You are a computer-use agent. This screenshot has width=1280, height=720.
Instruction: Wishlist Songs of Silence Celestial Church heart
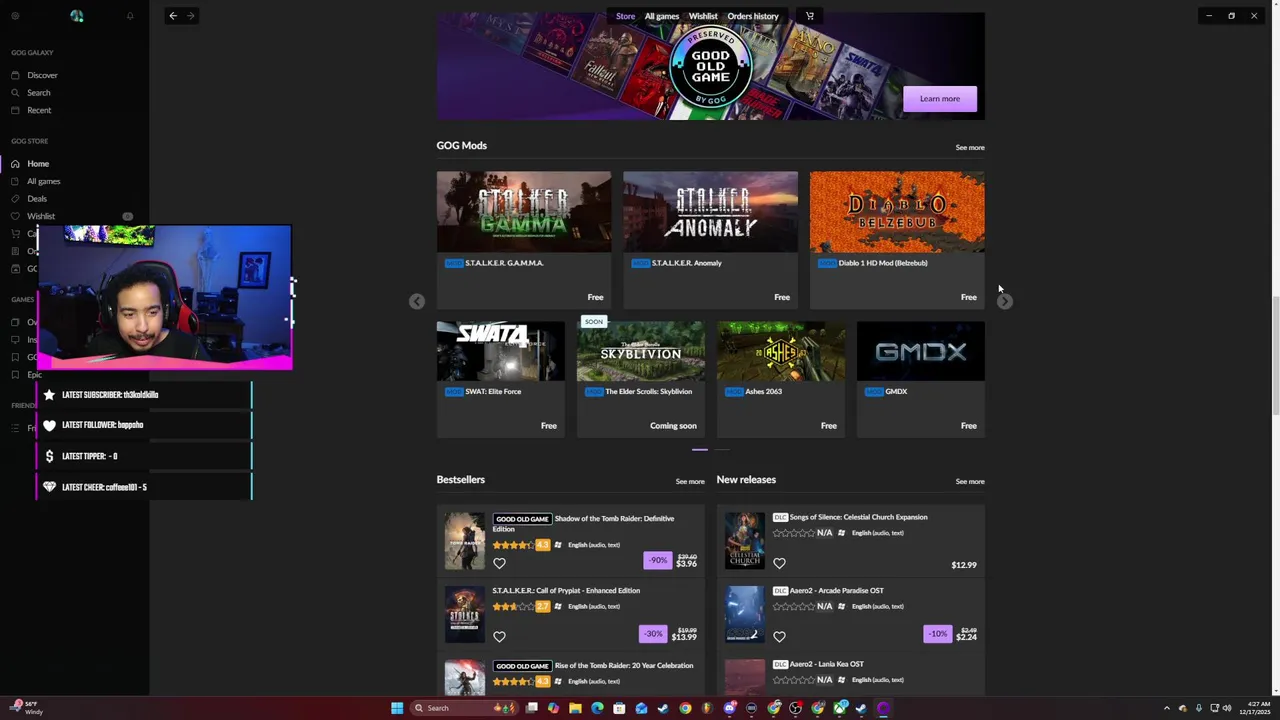click(x=779, y=563)
